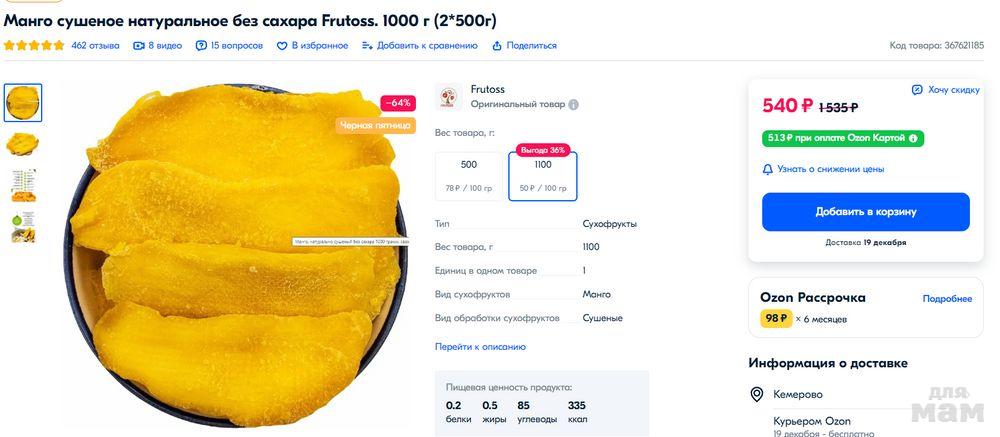This screenshot has width=1000, height=437.
Task: Click the 'Добавить к сравнению' compare icon
Action: (x=367, y=46)
